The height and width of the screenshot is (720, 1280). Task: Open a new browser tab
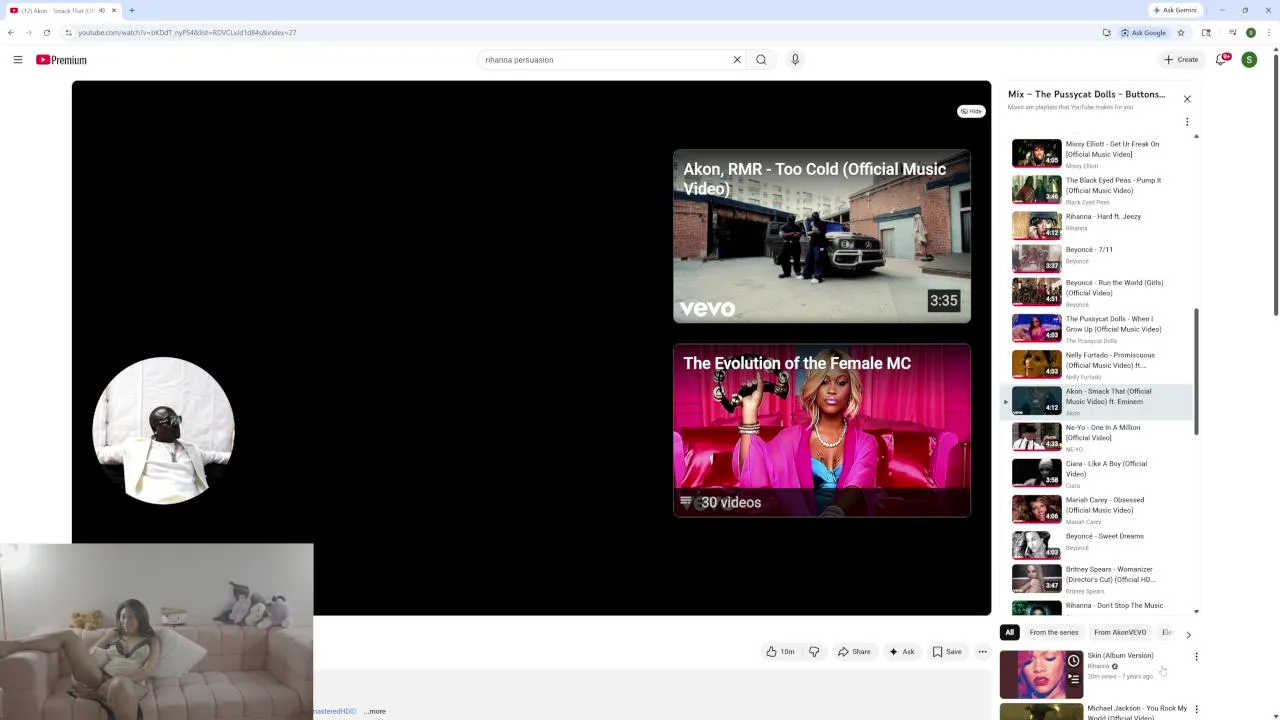pyautogui.click(x=131, y=10)
